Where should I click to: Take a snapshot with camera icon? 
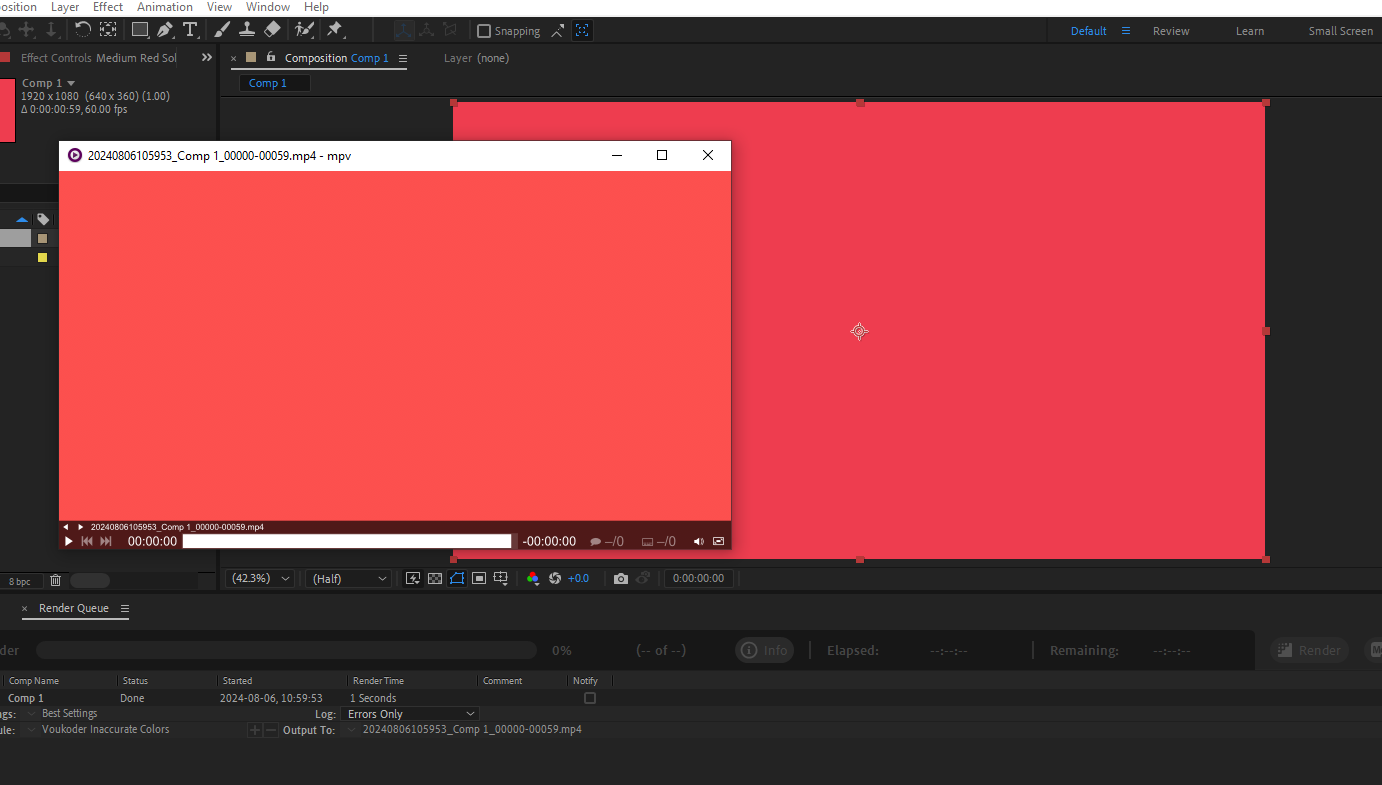[621, 579]
